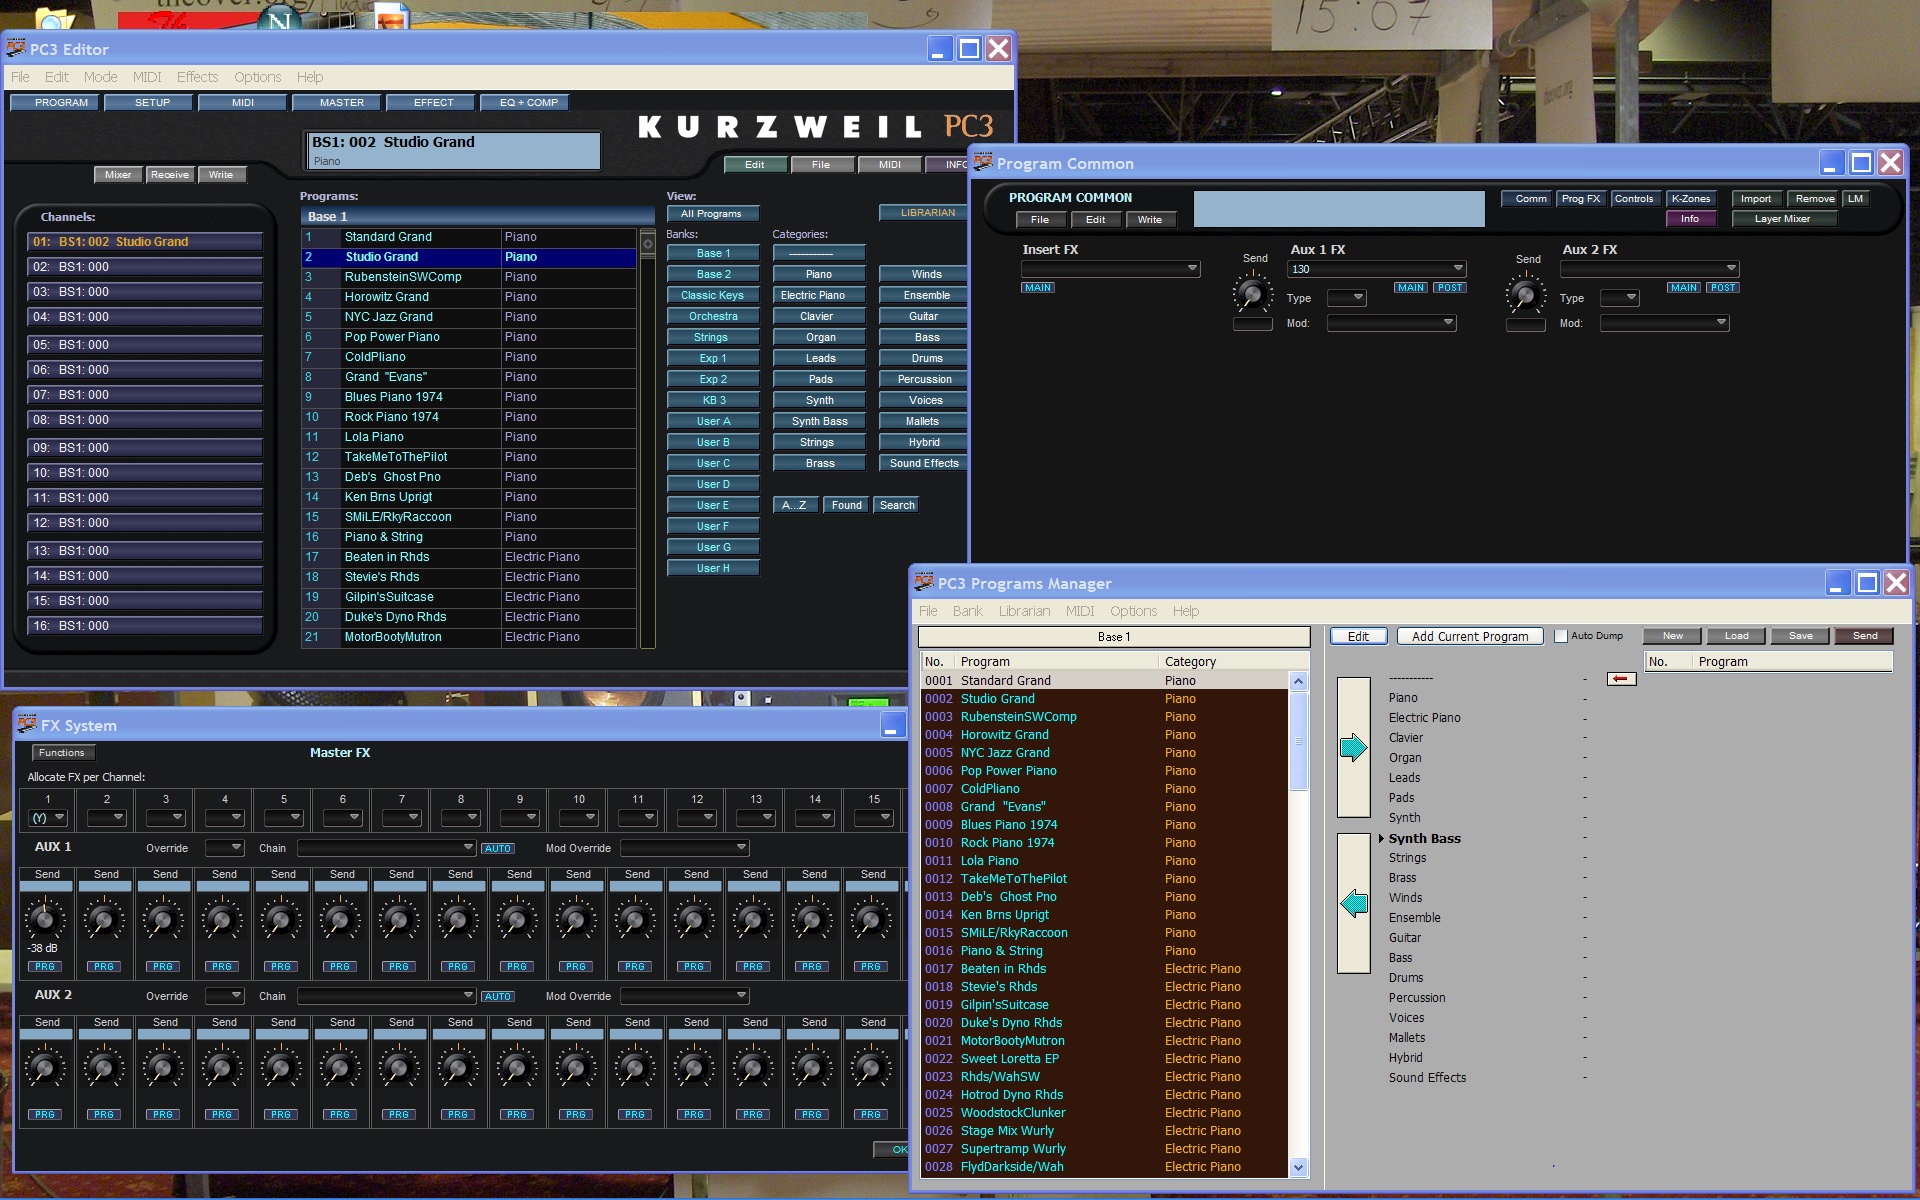Click the red left-arrow button in Programs Manager

tap(1621, 679)
